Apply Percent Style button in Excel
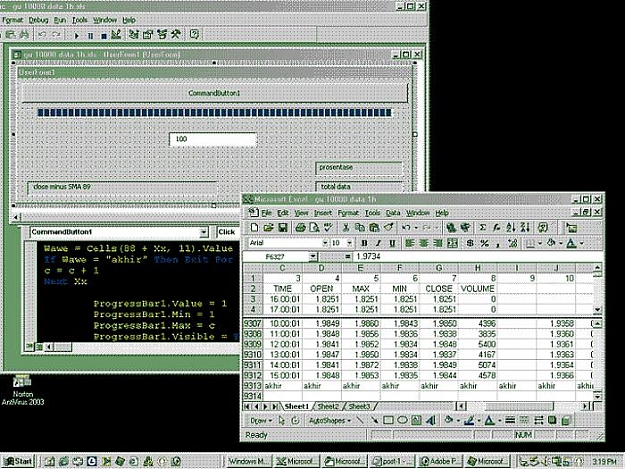The image size is (625, 469). click(484, 243)
